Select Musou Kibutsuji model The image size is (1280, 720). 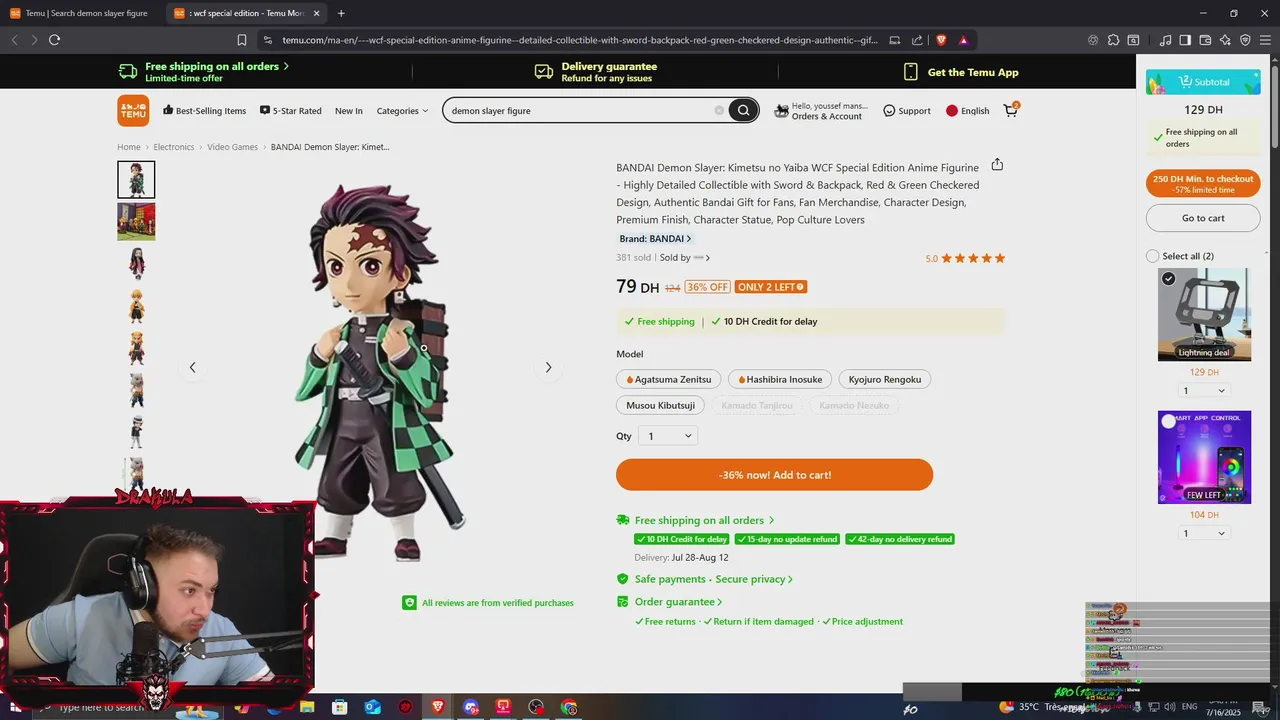click(660, 405)
